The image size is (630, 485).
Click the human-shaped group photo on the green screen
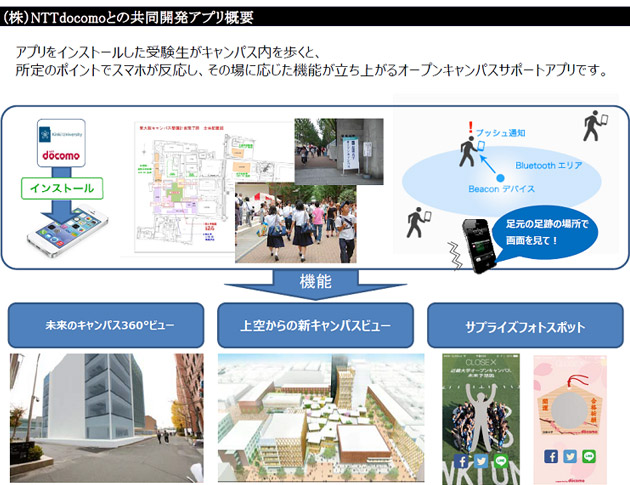click(x=481, y=416)
